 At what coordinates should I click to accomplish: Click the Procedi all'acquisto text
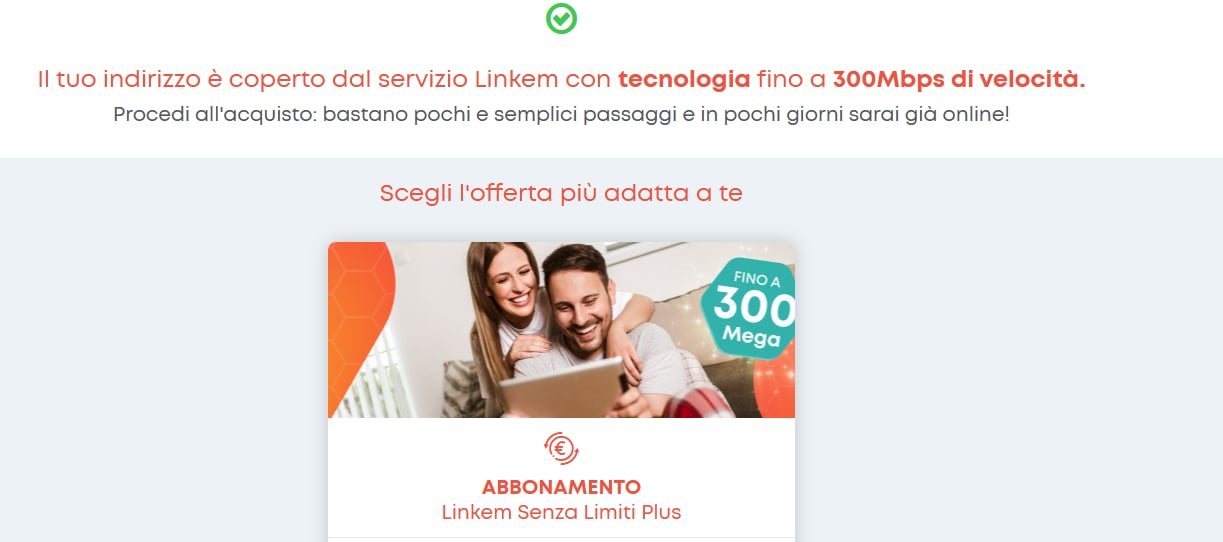(211, 114)
